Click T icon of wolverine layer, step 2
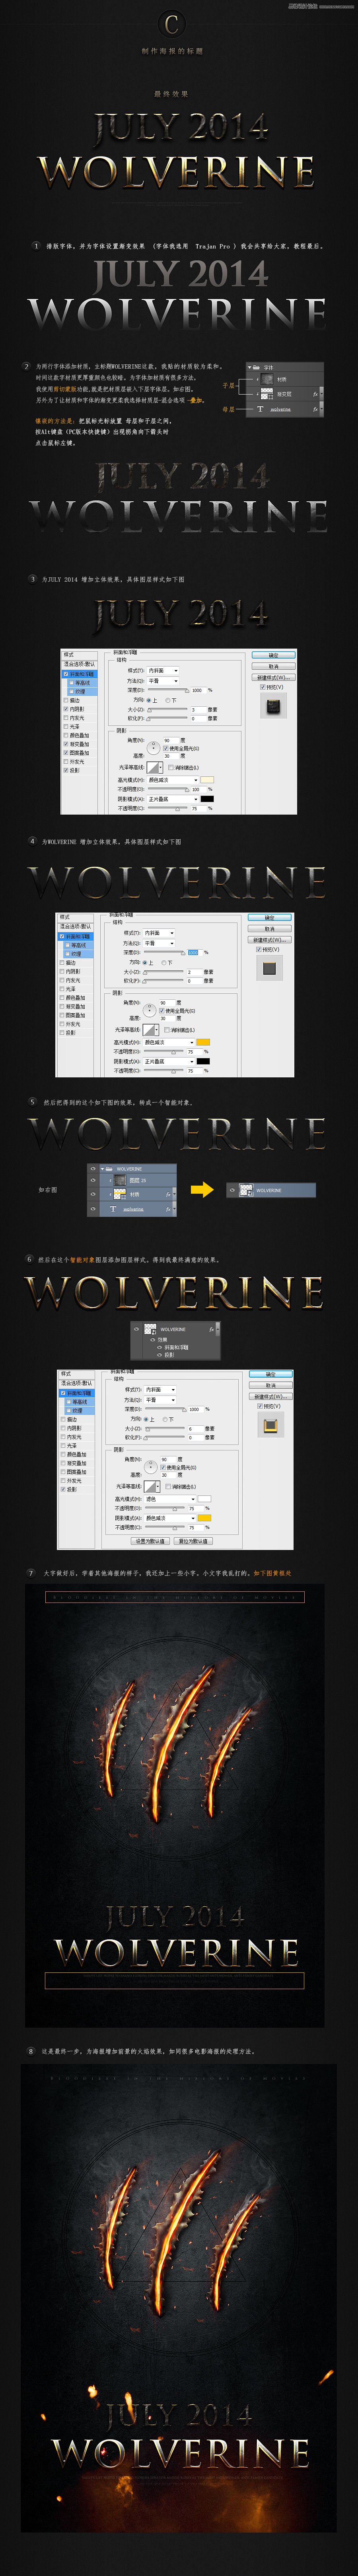 [x=260, y=409]
